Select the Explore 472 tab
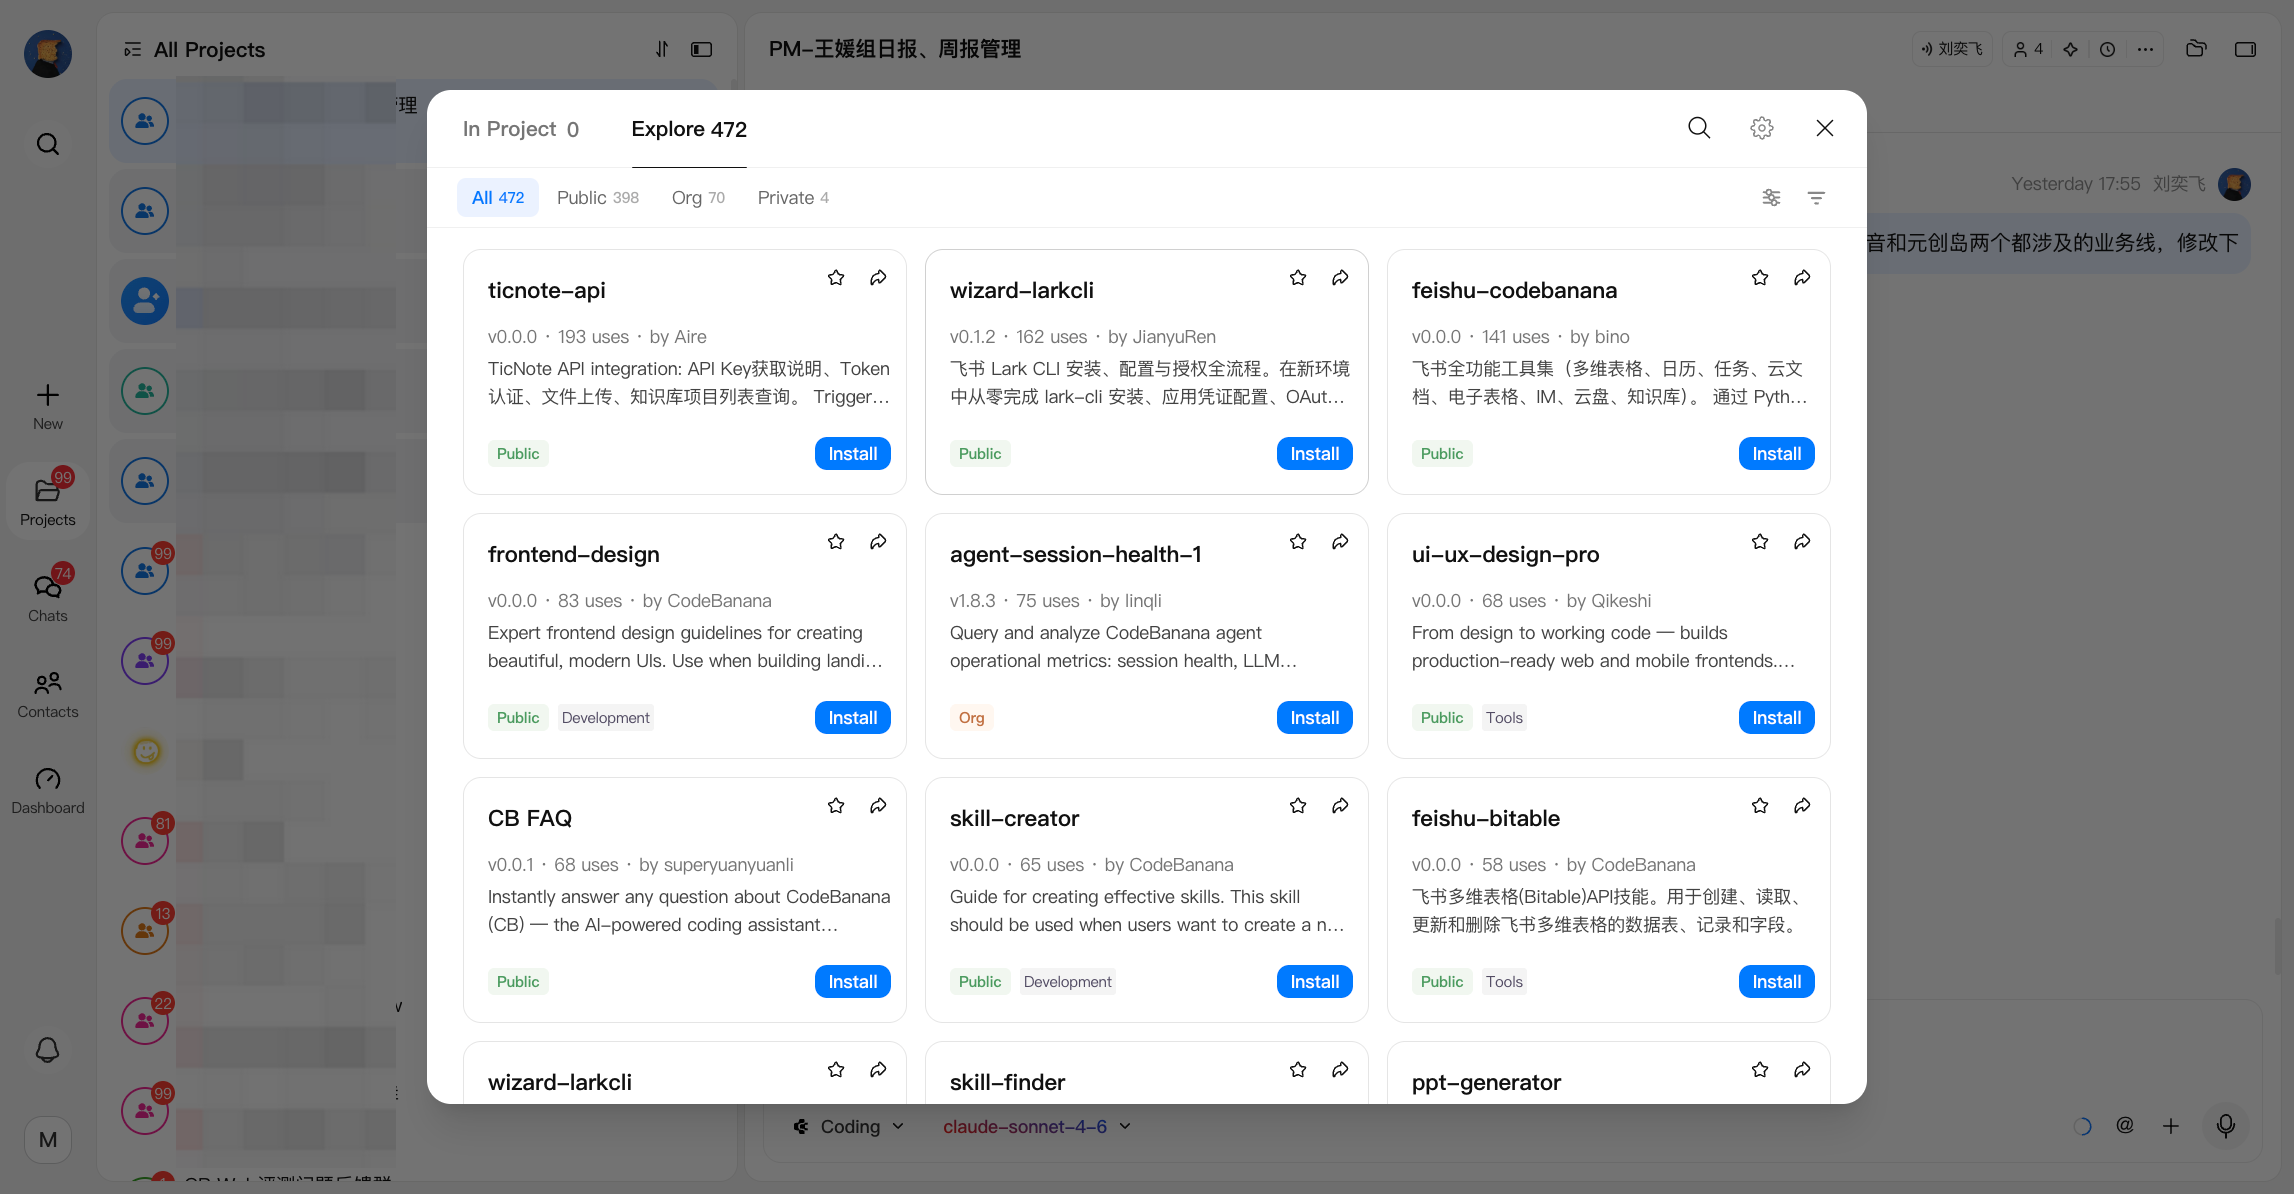2294x1194 pixels. [x=689, y=129]
